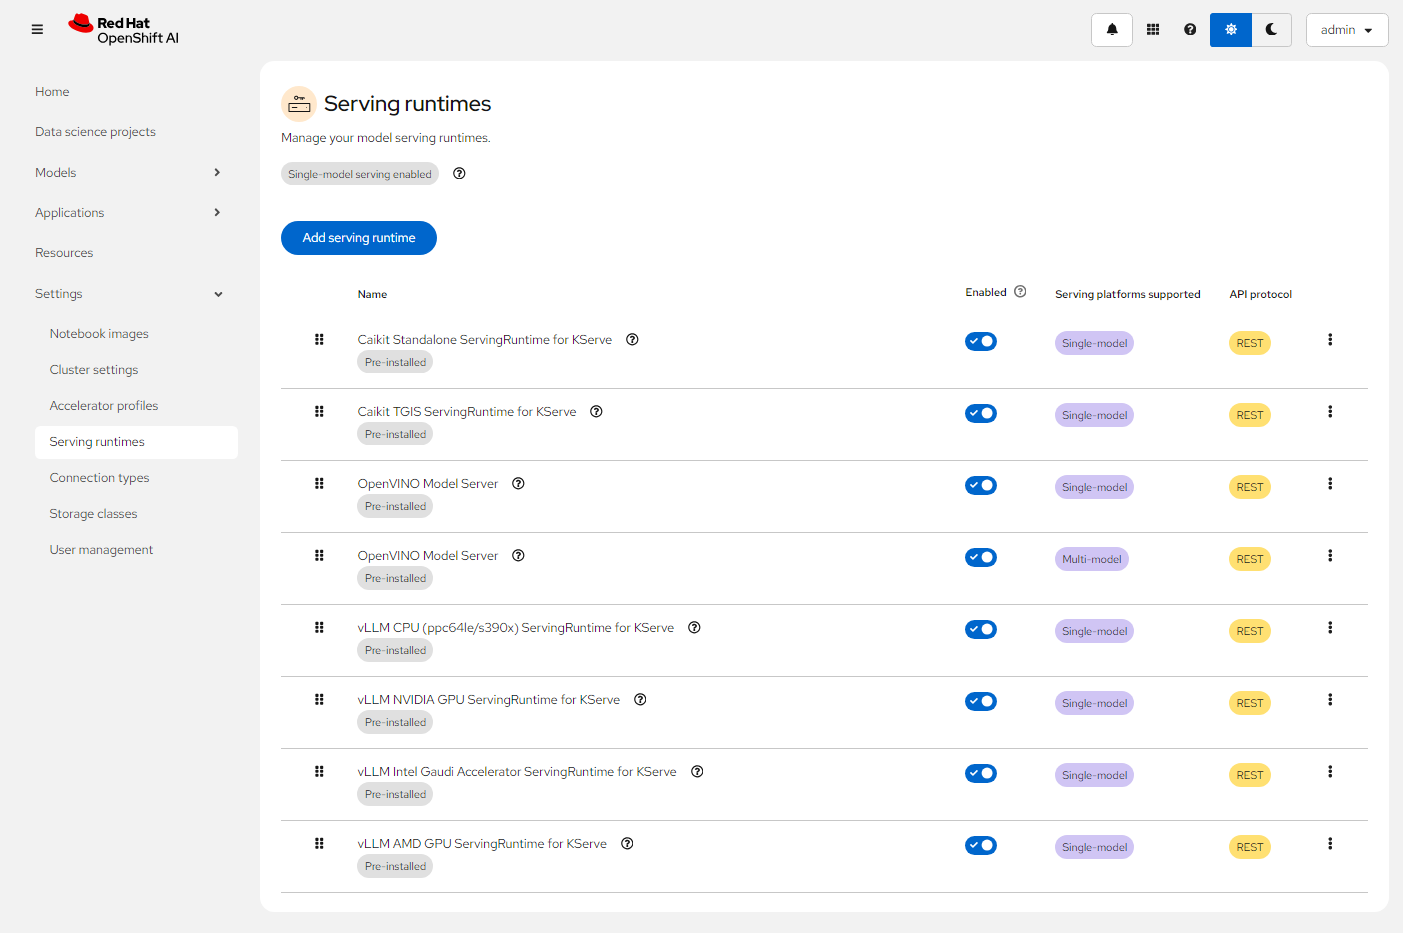This screenshot has height=933, width=1403.
Task: Open kebab menu for Caikit TGIS row
Action: (x=1330, y=411)
